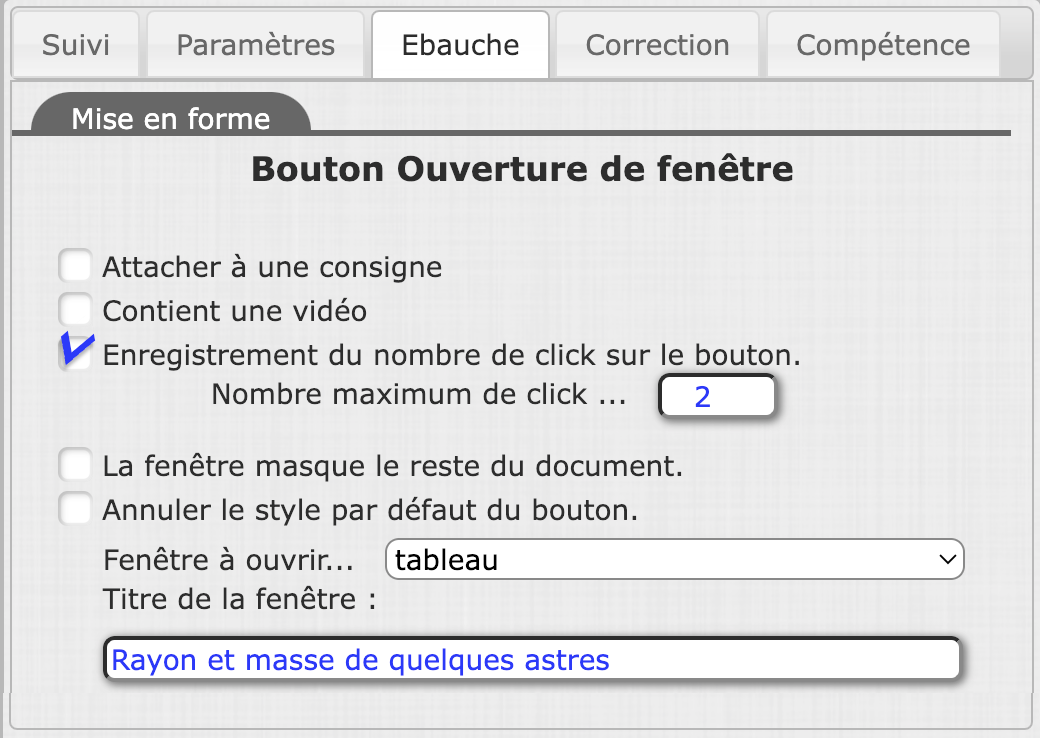Viewport: 1040px width, 738px height.
Task: Open the Compétence tab
Action: [x=883, y=45]
